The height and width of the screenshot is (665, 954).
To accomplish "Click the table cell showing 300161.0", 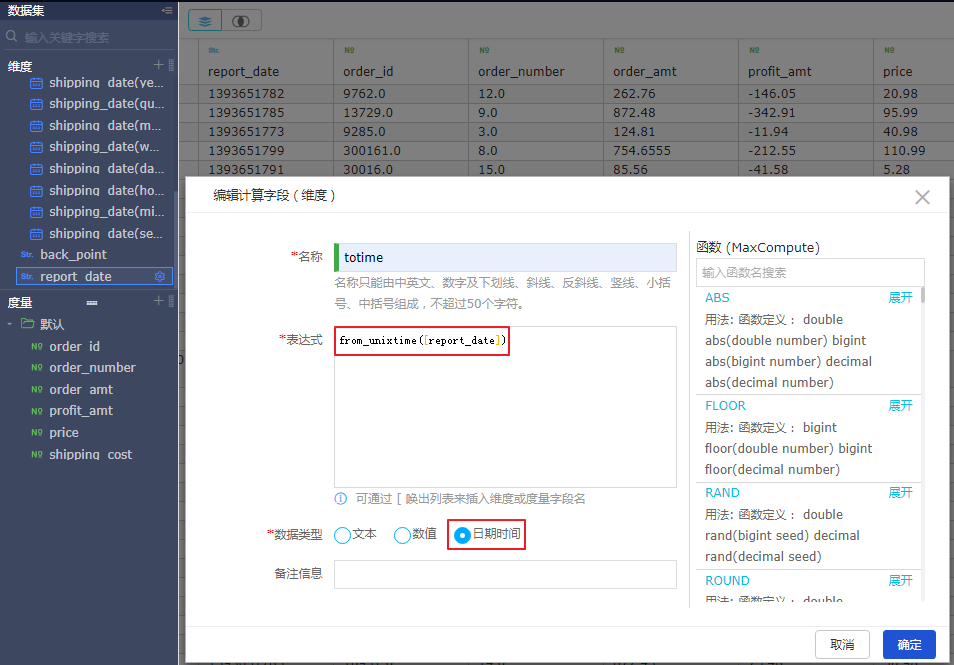I will click(x=401, y=150).
